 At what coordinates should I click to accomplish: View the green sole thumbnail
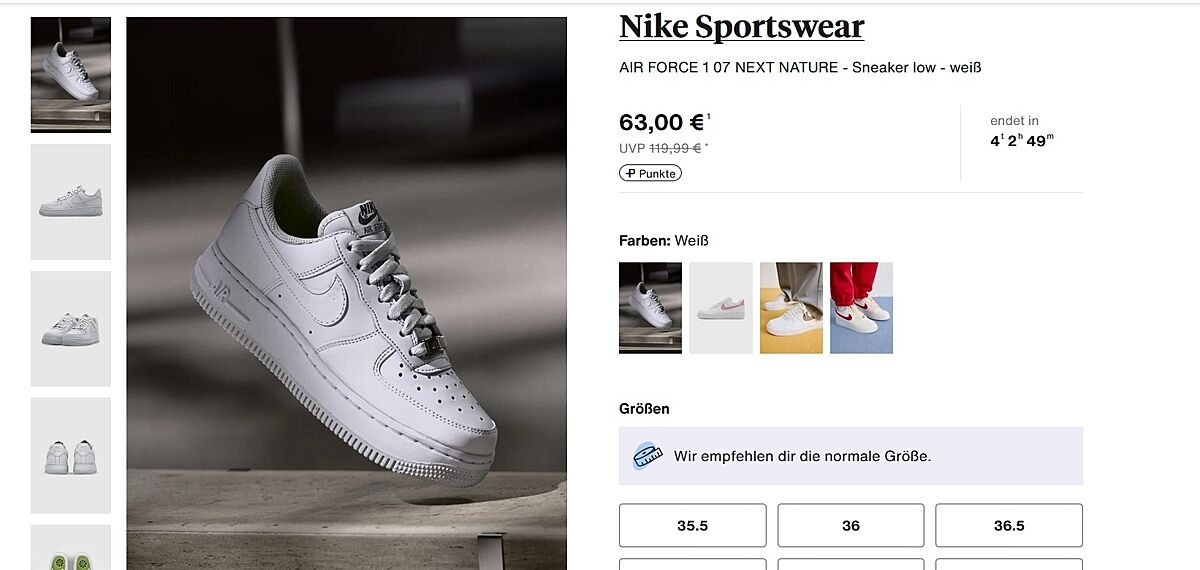(71, 547)
